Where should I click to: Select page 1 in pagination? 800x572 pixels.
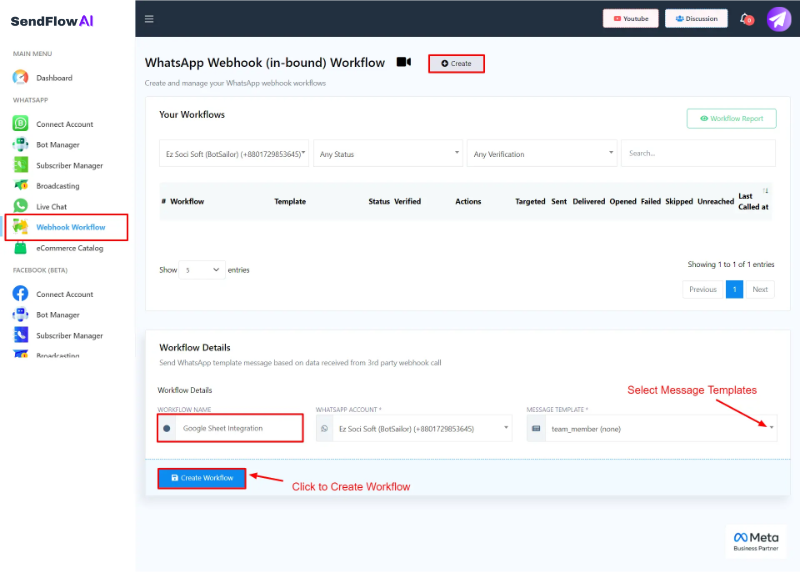tap(734, 289)
